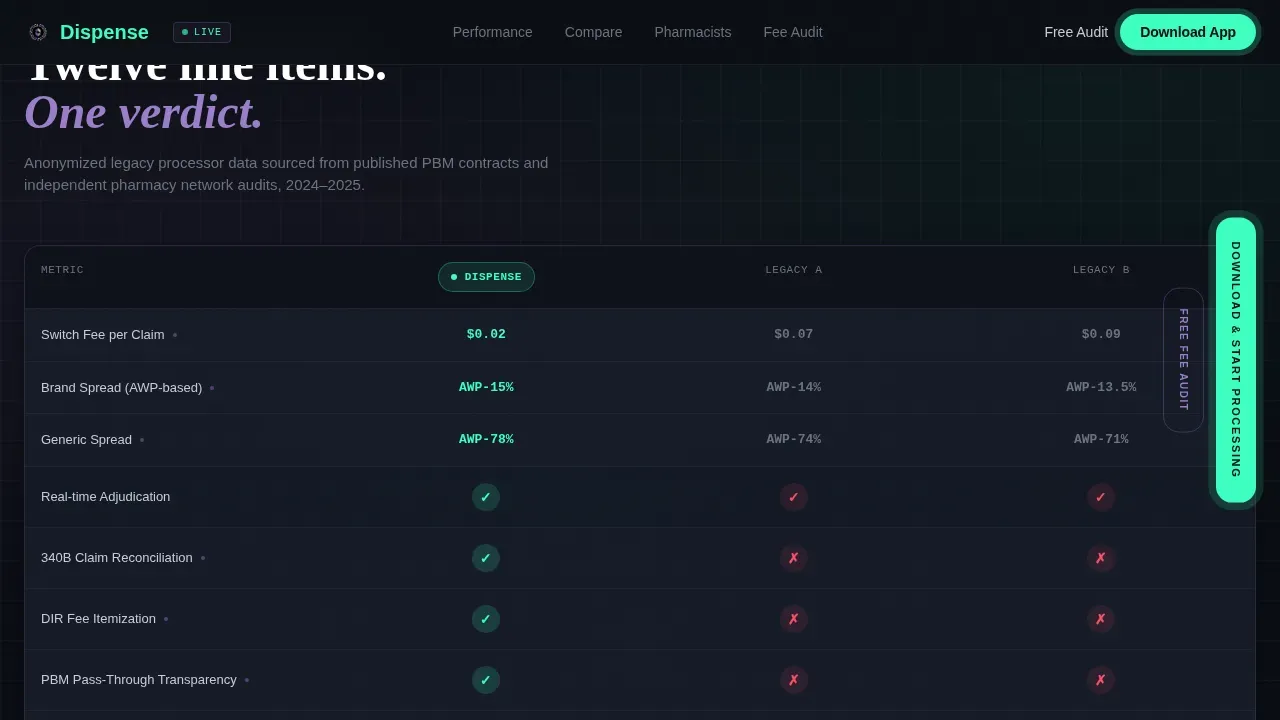1280x720 pixels.
Task: Click the Legacy B X for DIR Fee Itemization
Action: point(1101,619)
